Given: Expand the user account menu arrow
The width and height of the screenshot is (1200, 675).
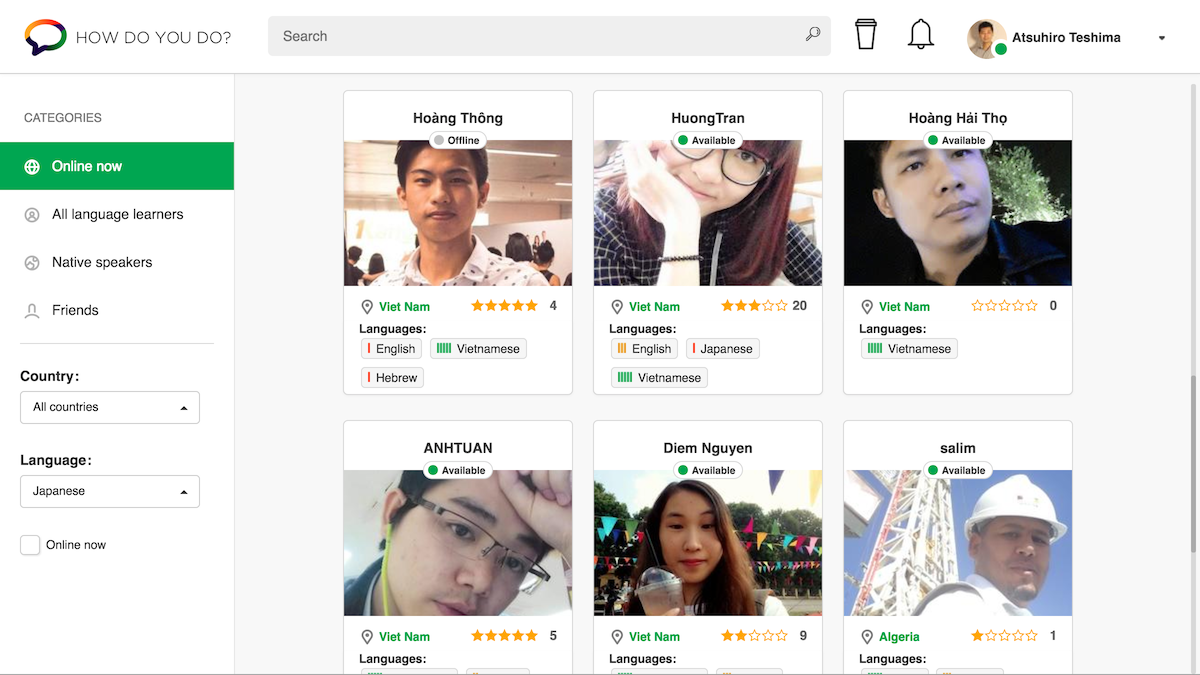Looking at the screenshot, I should pyautogui.click(x=1161, y=39).
